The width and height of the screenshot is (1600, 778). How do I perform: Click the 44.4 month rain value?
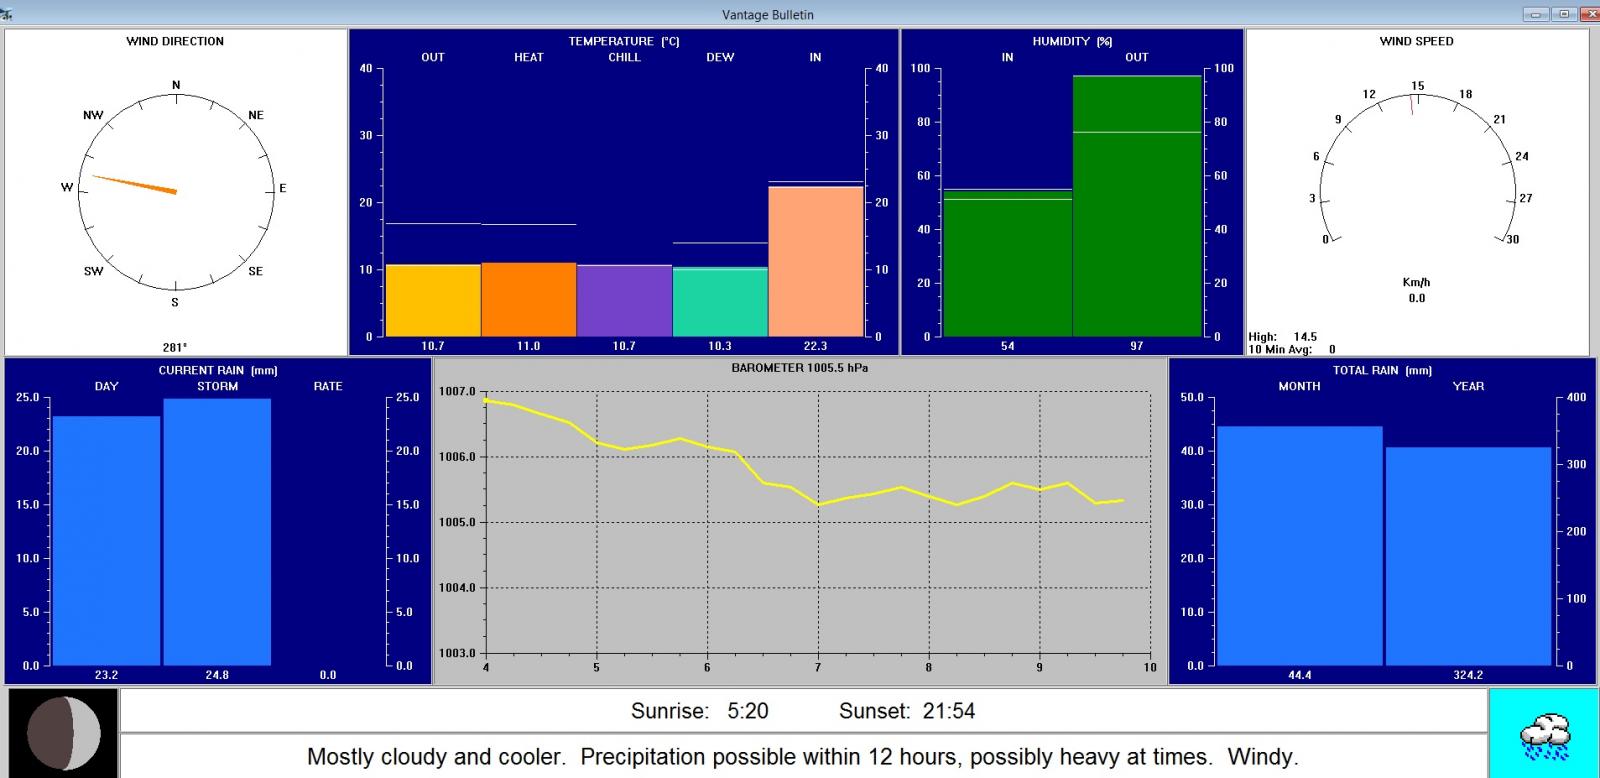pyautogui.click(x=1300, y=675)
